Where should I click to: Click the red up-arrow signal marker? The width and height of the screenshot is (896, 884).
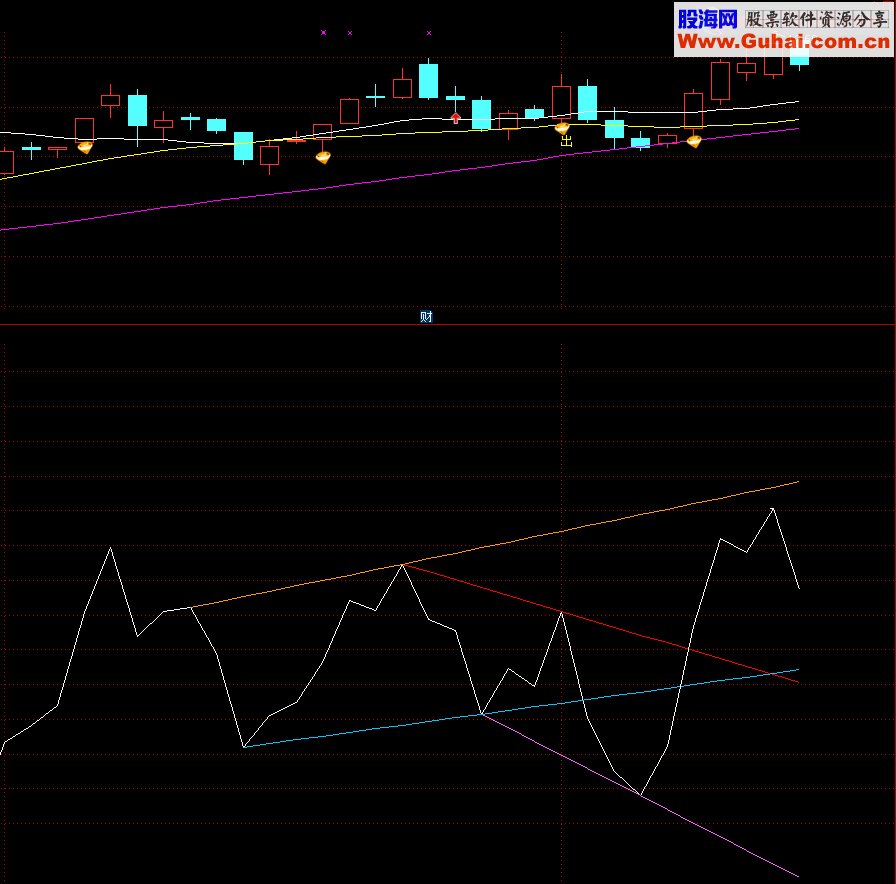455,118
